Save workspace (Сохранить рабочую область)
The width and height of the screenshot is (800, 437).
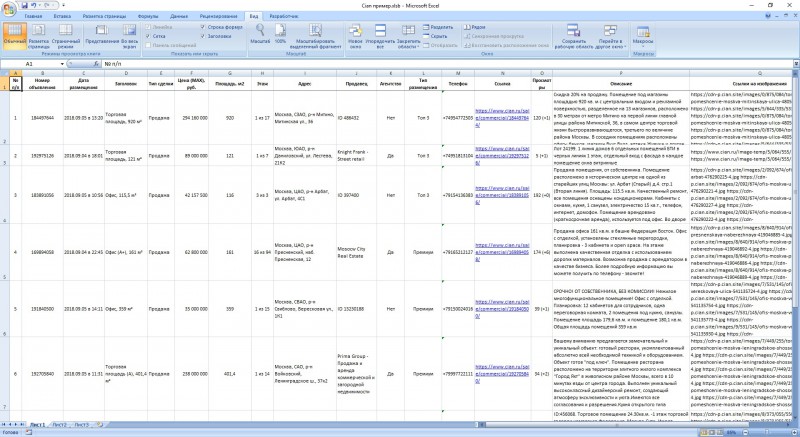(573, 36)
